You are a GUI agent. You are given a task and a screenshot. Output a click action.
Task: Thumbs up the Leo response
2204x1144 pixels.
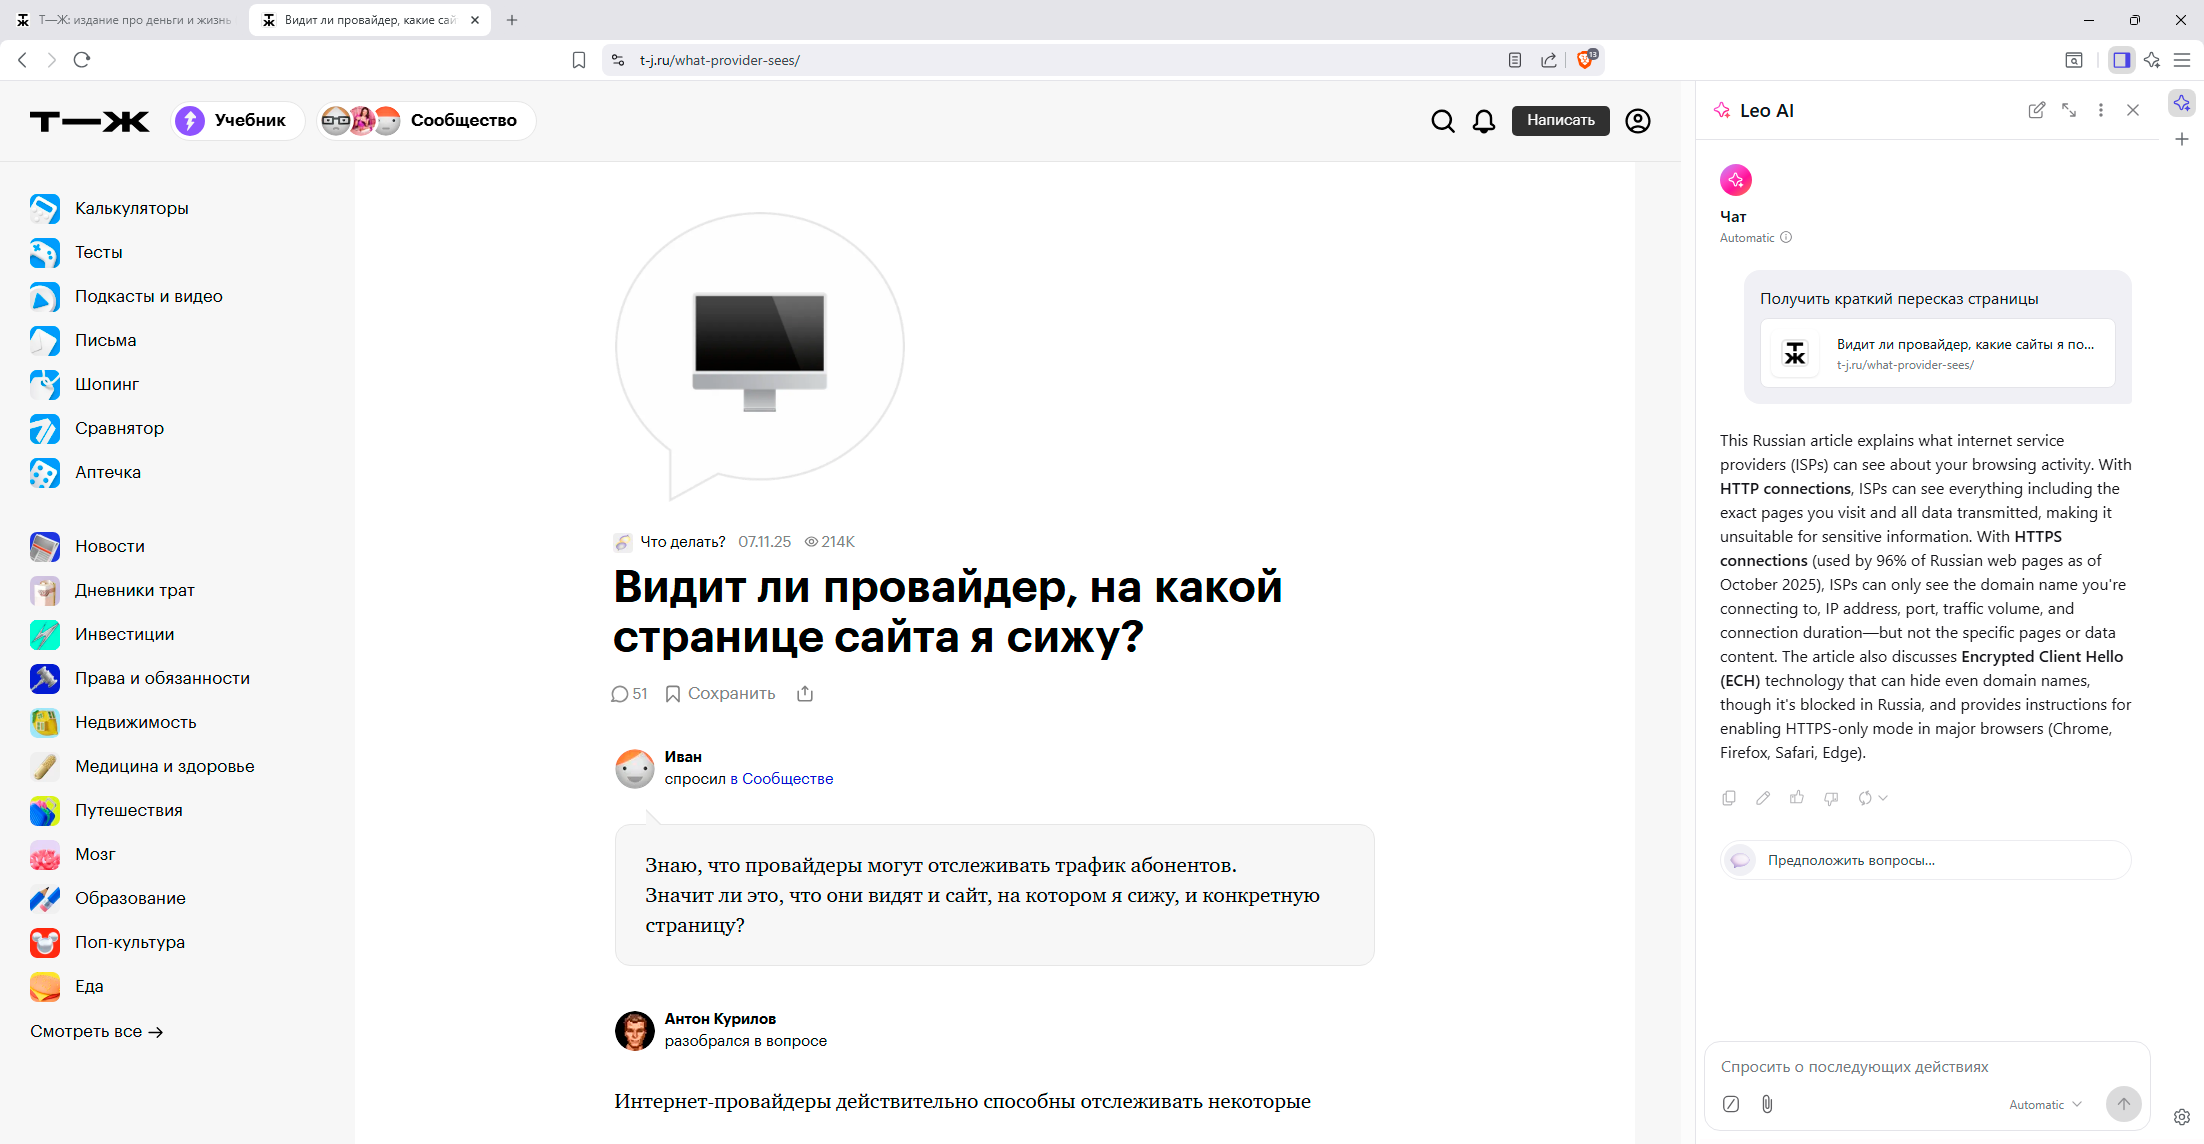1797,798
